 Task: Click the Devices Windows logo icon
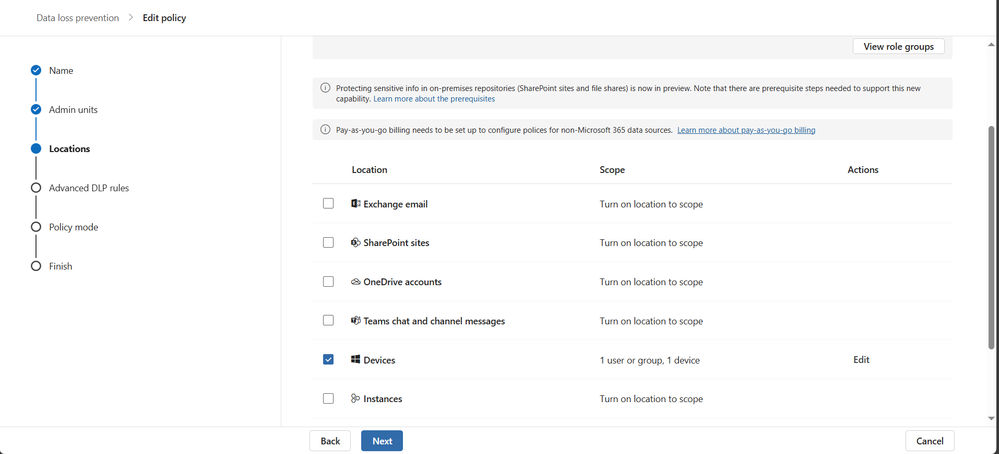point(355,360)
